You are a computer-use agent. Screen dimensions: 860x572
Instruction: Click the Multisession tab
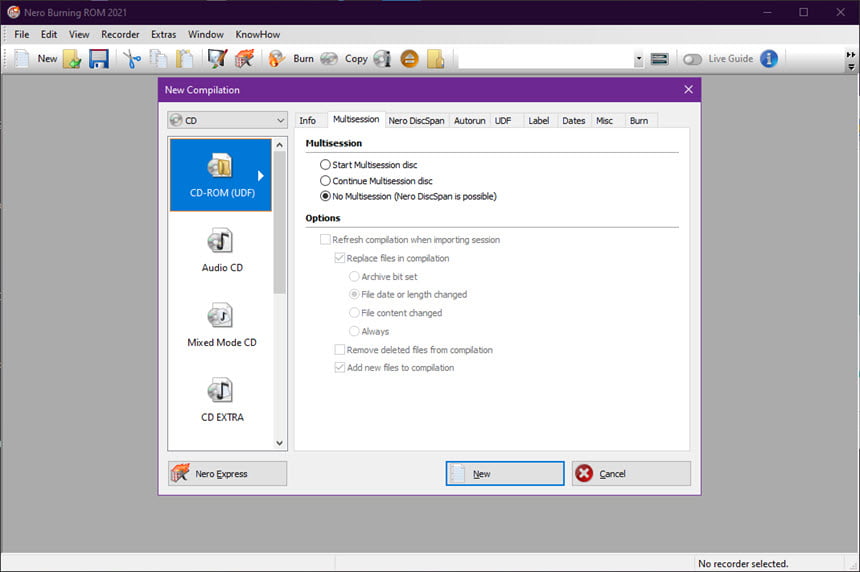(356, 119)
